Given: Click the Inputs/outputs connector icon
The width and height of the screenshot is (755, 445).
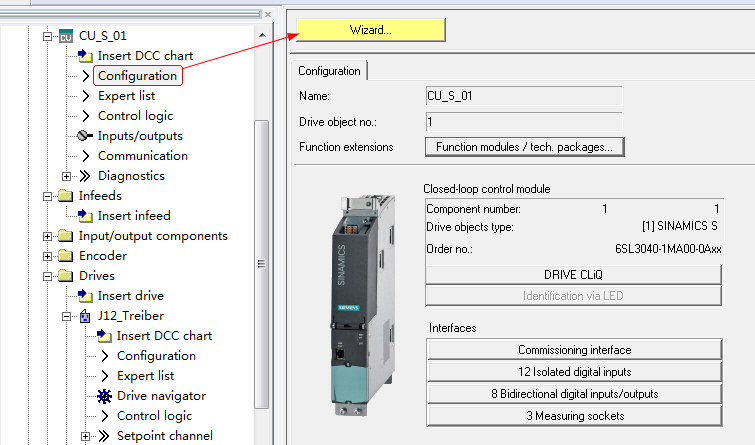Looking at the screenshot, I should click(85, 136).
